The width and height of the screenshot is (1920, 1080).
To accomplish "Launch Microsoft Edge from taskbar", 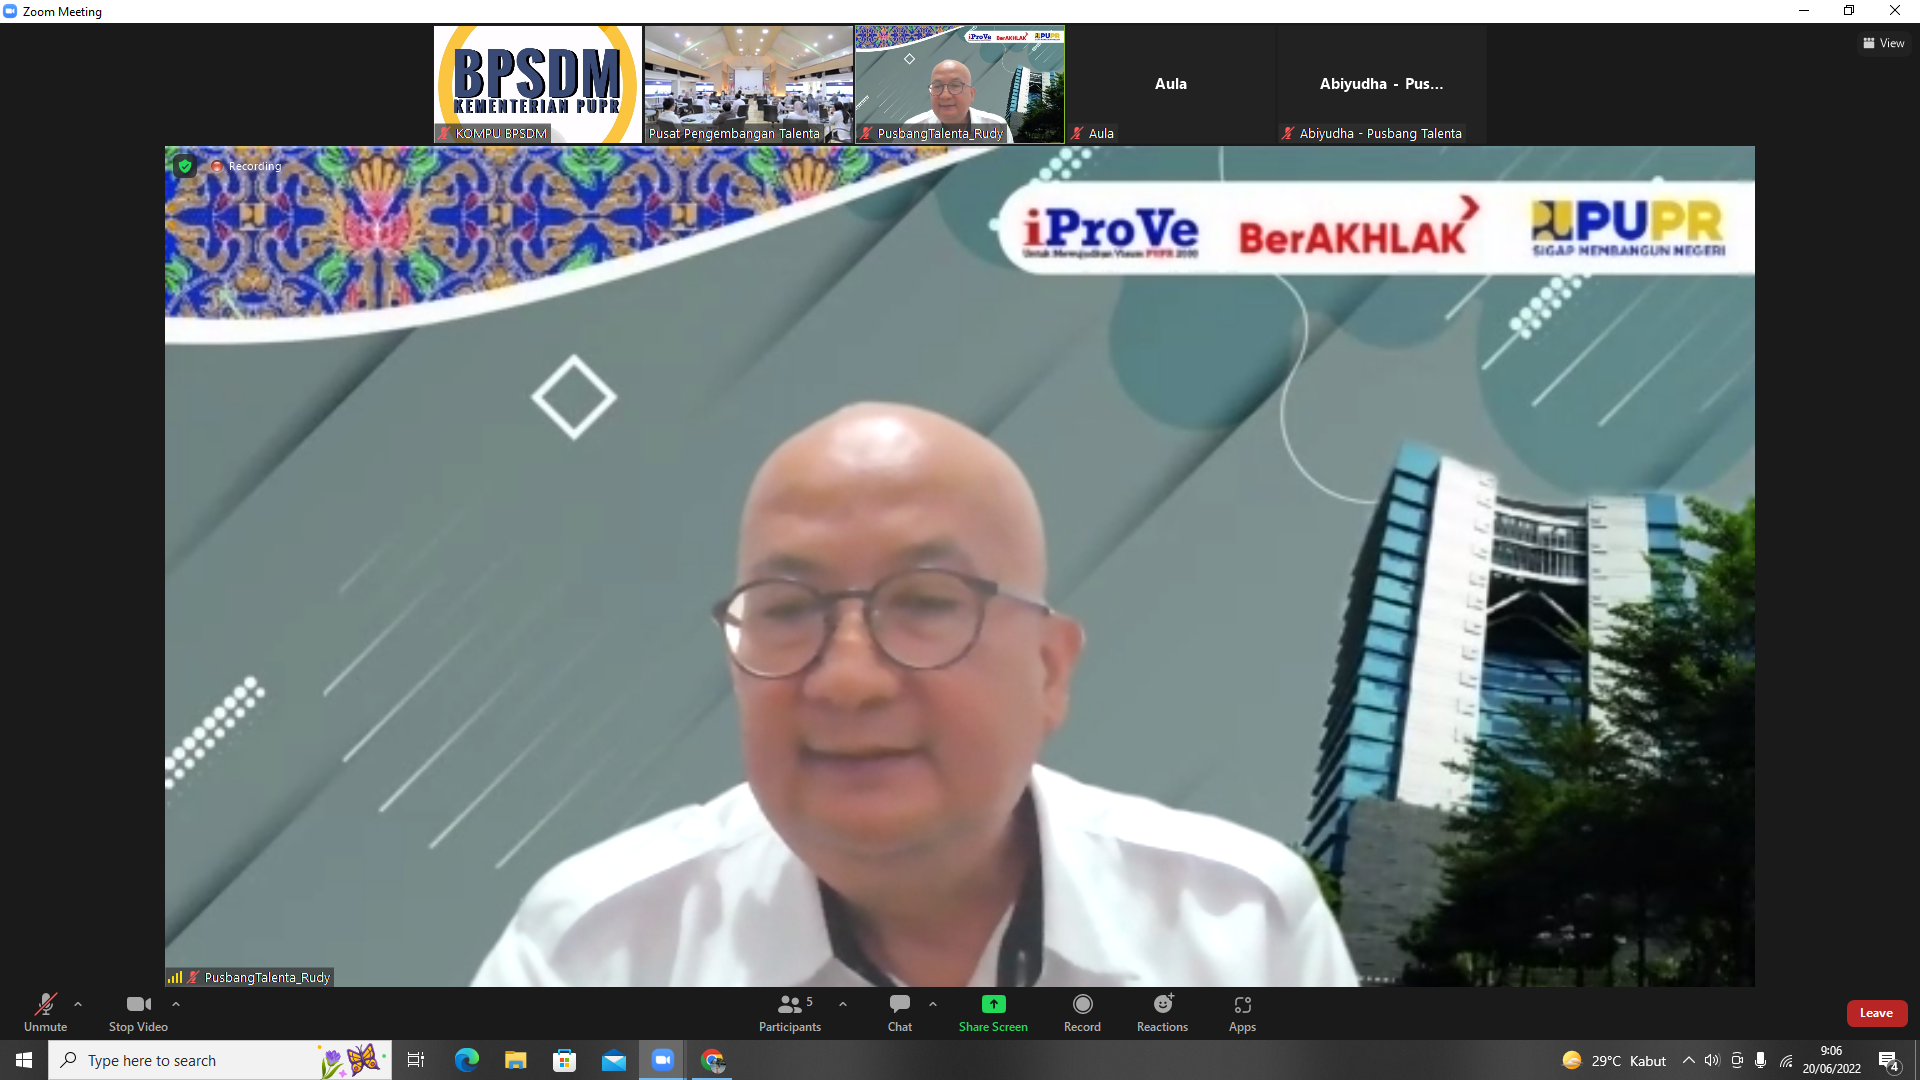I will pyautogui.click(x=466, y=1060).
